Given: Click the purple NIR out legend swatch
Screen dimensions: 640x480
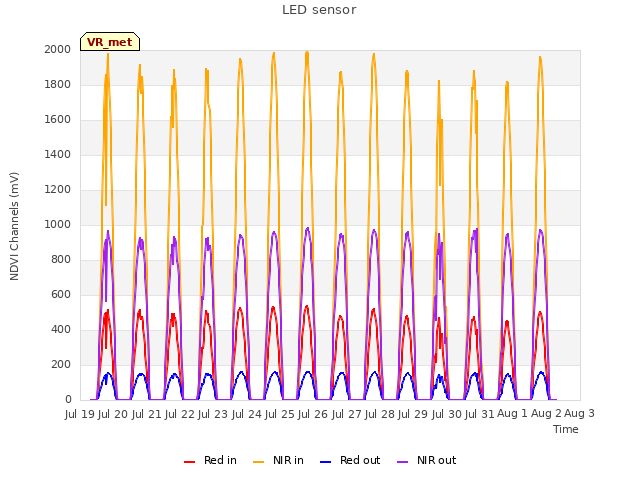Looking at the screenshot, I should coord(402,462).
